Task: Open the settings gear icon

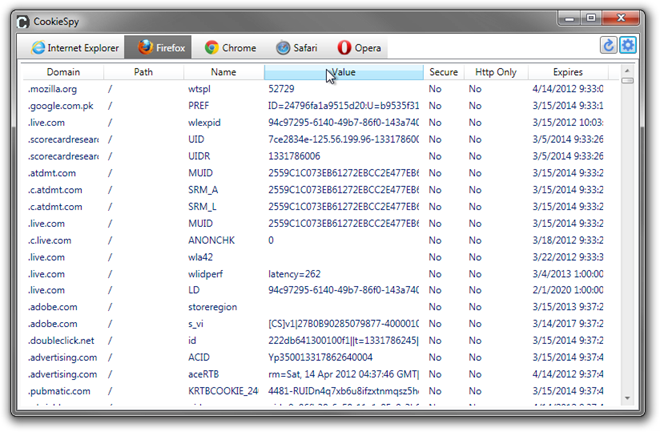Action: [x=627, y=45]
